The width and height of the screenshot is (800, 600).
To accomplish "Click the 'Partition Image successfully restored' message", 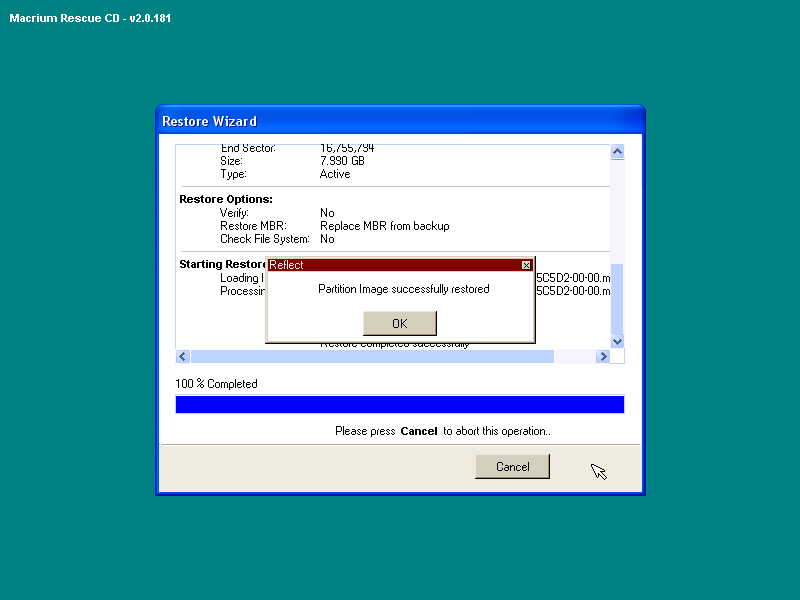I will pyautogui.click(x=404, y=289).
